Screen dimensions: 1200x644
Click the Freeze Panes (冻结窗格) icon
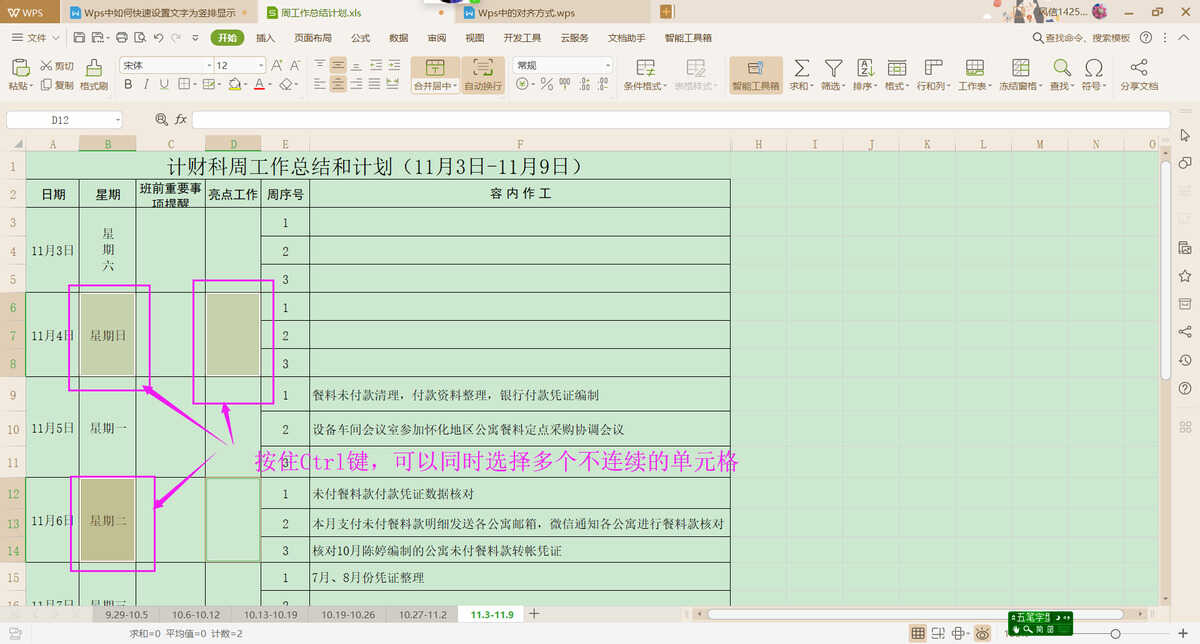coord(1020,67)
